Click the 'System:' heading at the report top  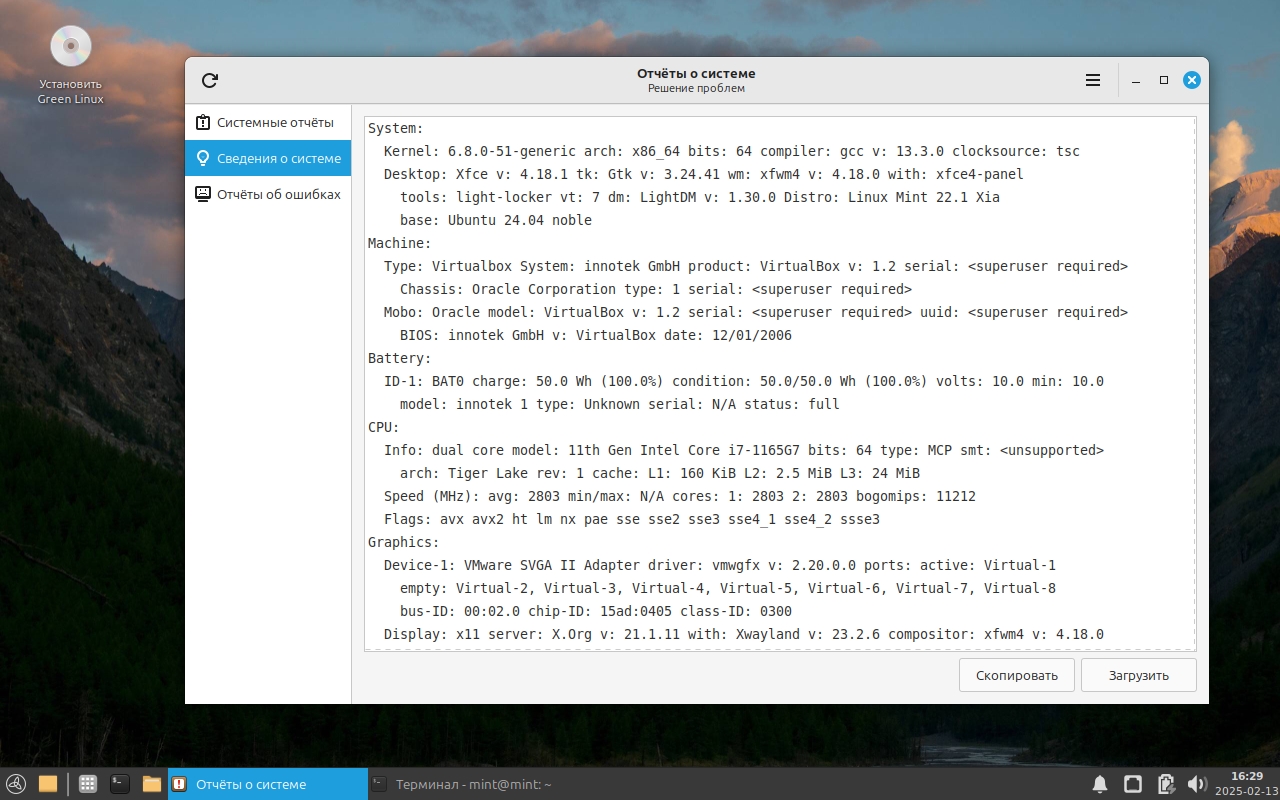click(x=396, y=128)
